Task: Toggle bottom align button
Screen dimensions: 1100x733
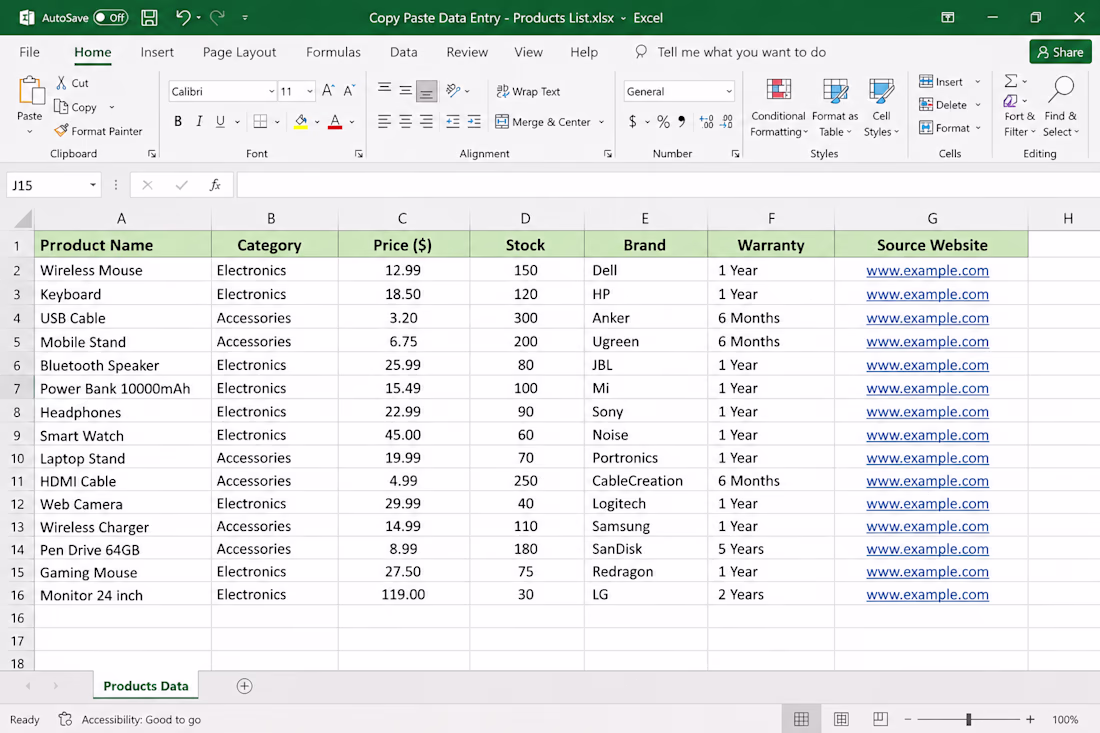Action: (x=427, y=90)
